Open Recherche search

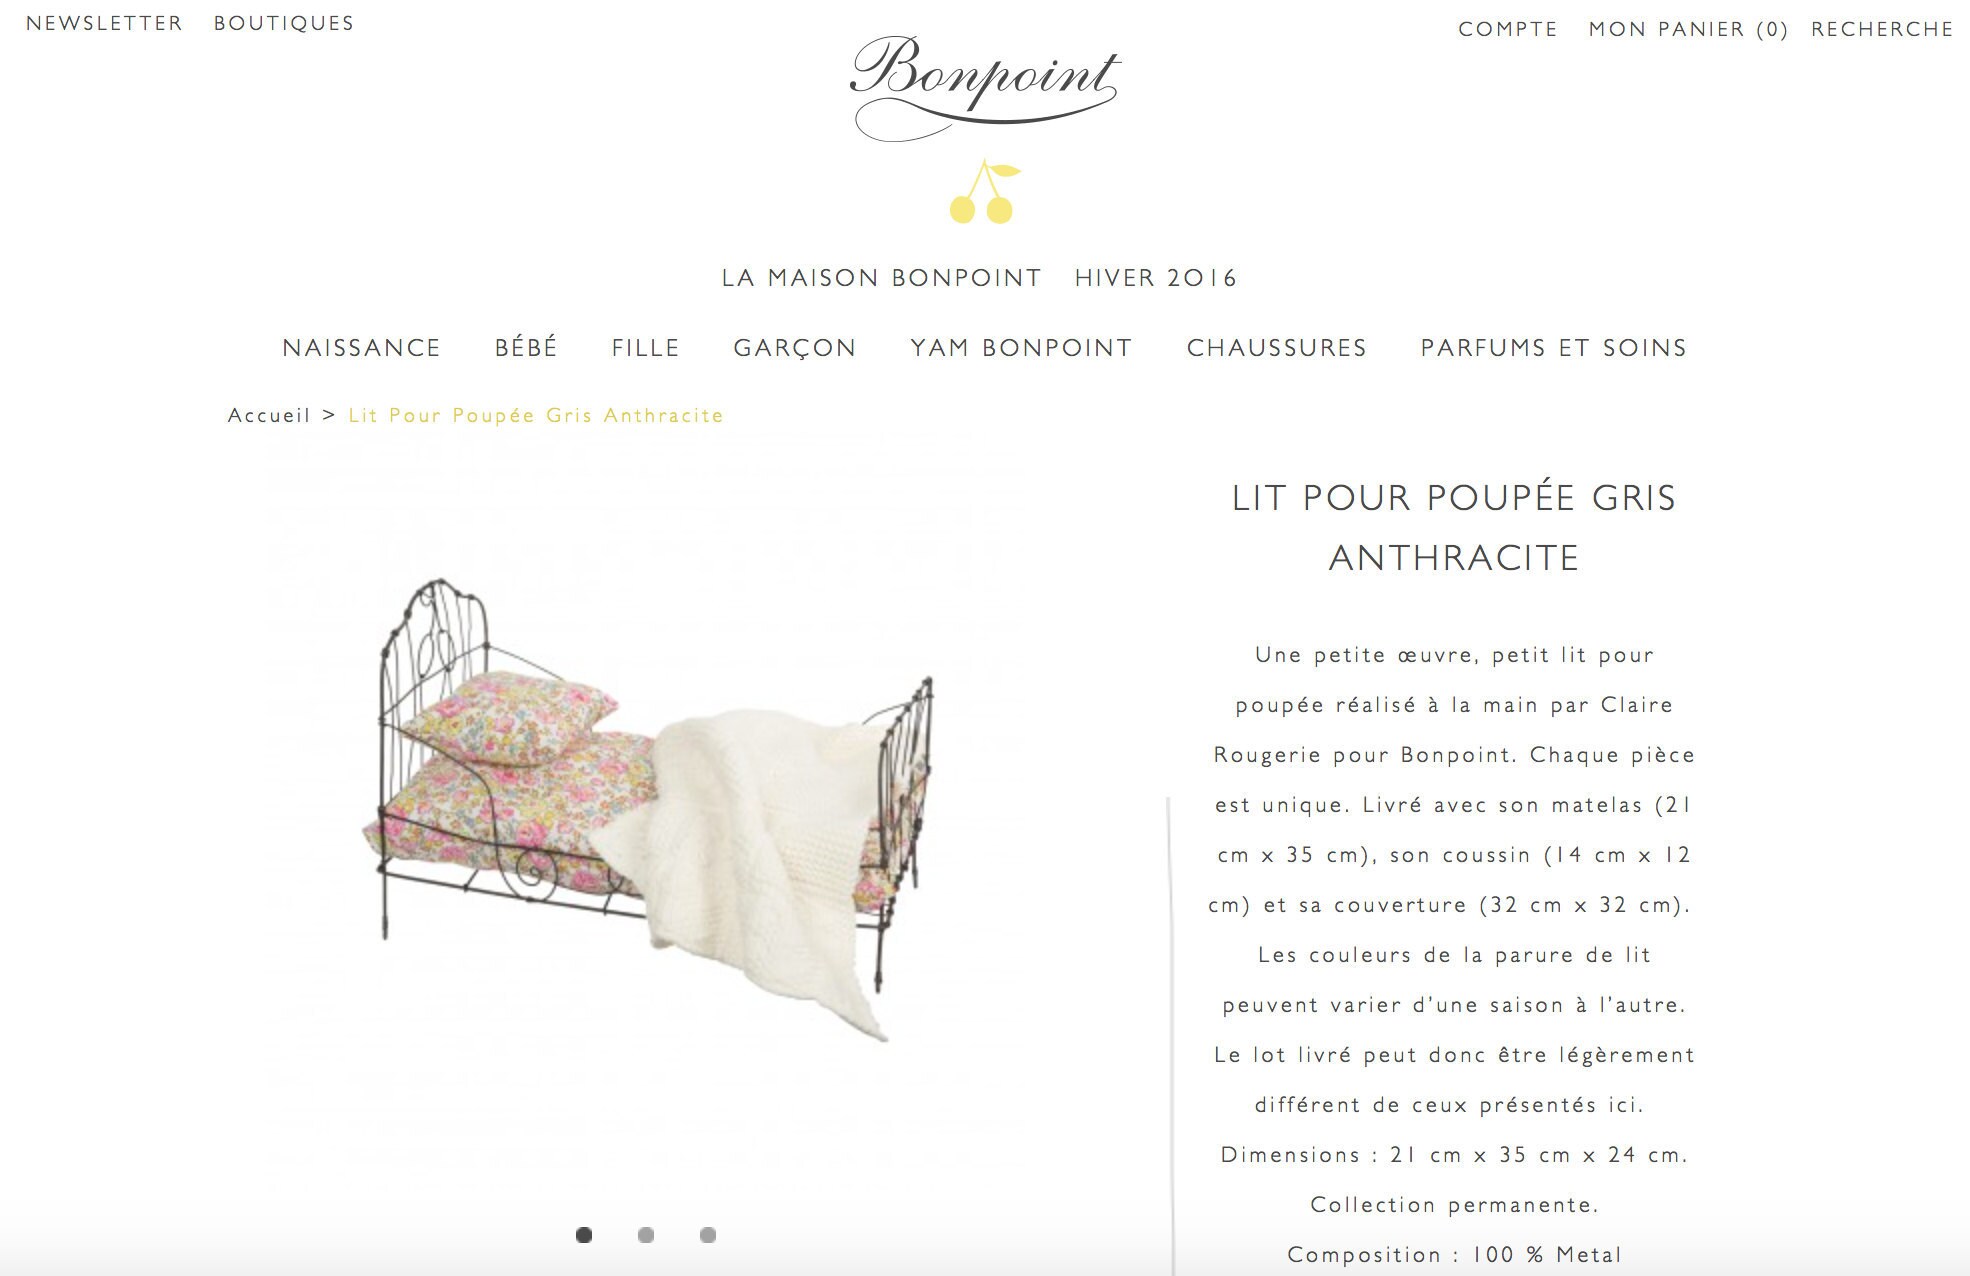click(1882, 29)
